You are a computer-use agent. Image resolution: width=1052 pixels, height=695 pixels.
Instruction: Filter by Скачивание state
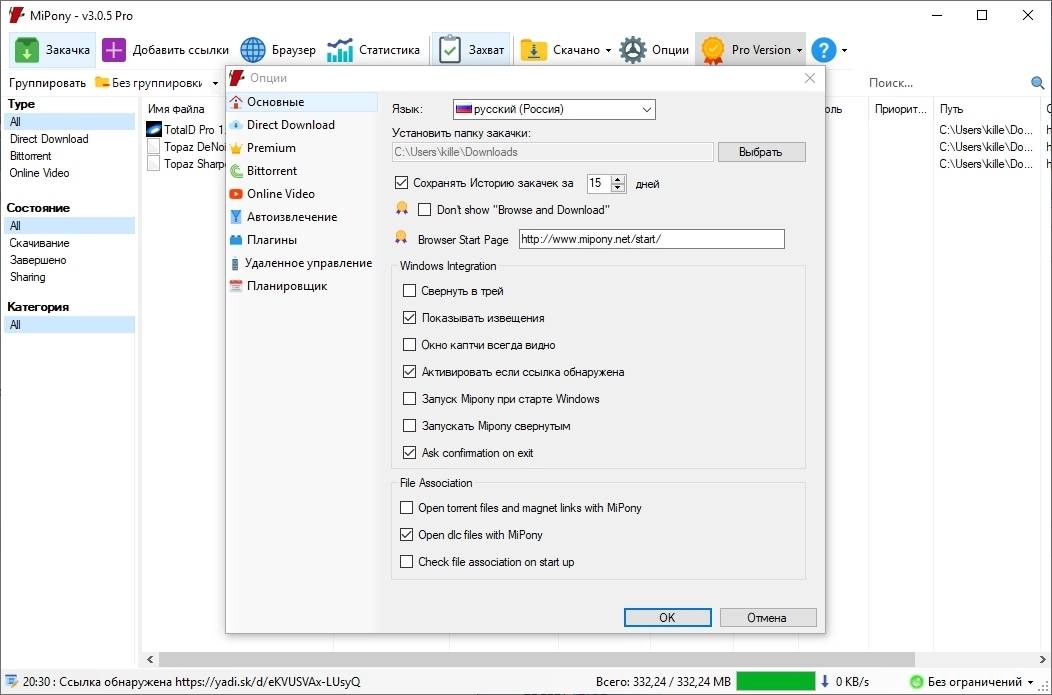(39, 243)
